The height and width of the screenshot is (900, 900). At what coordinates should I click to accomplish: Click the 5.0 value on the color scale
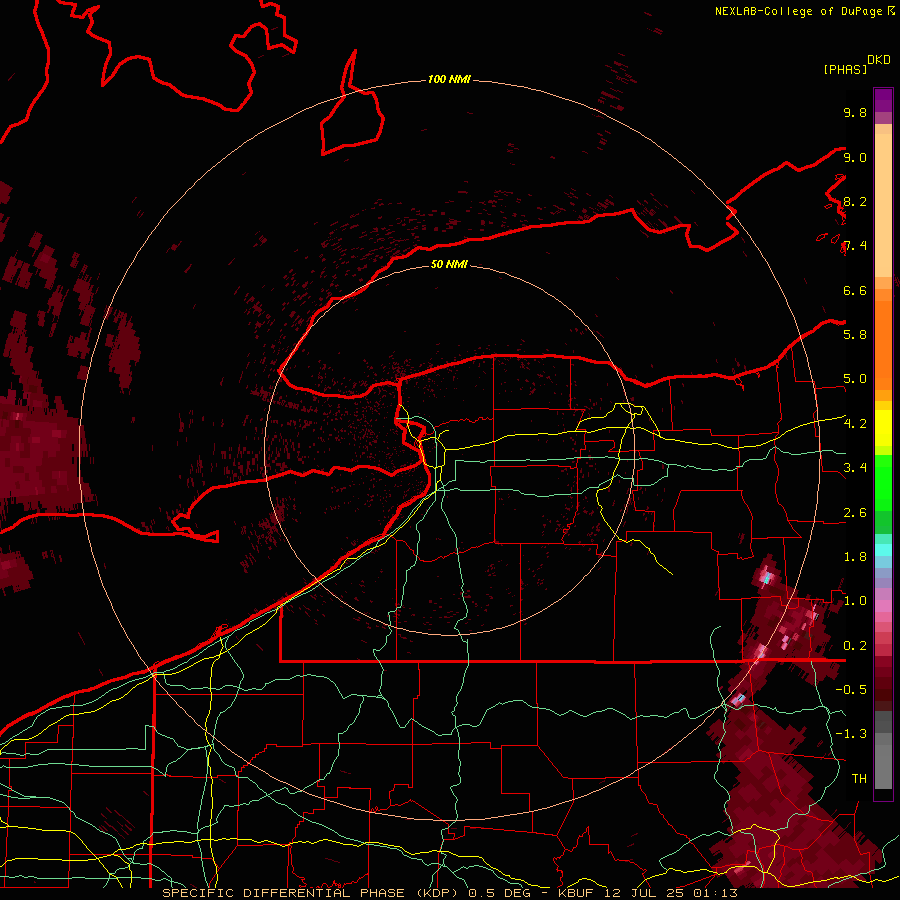point(855,379)
